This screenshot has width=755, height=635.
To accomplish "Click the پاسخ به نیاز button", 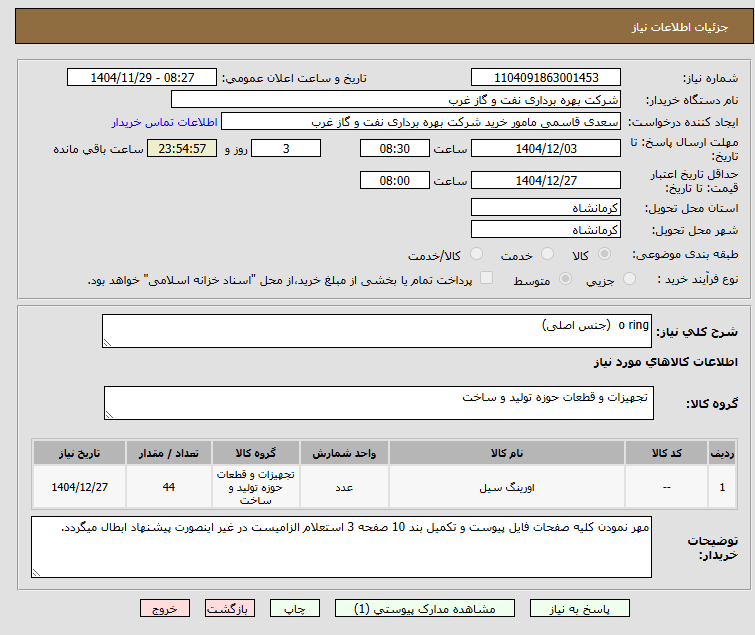I will tap(580, 609).
